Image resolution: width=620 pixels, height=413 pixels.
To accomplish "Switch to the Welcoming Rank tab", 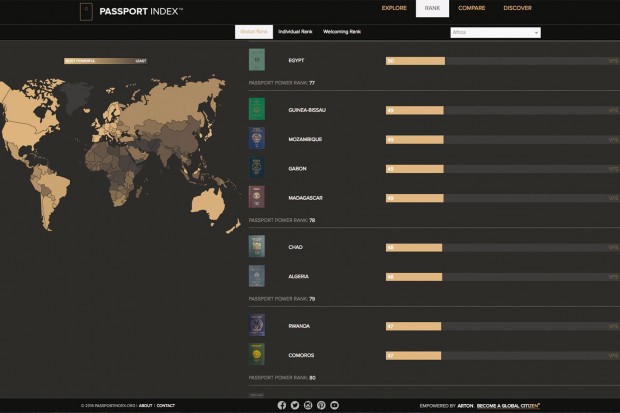I will click(342, 32).
